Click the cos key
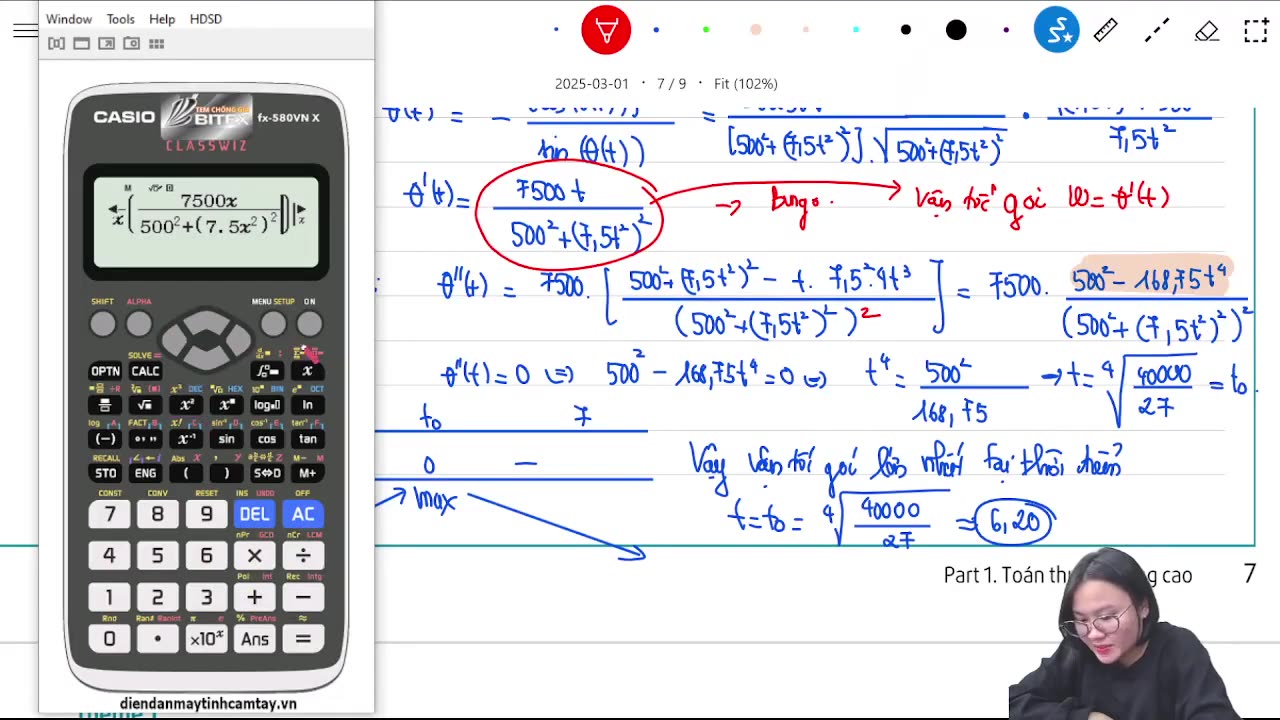This screenshot has width=1280, height=720. tap(267, 439)
